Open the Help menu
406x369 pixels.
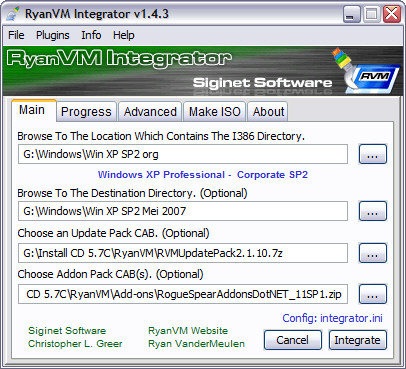coord(124,35)
